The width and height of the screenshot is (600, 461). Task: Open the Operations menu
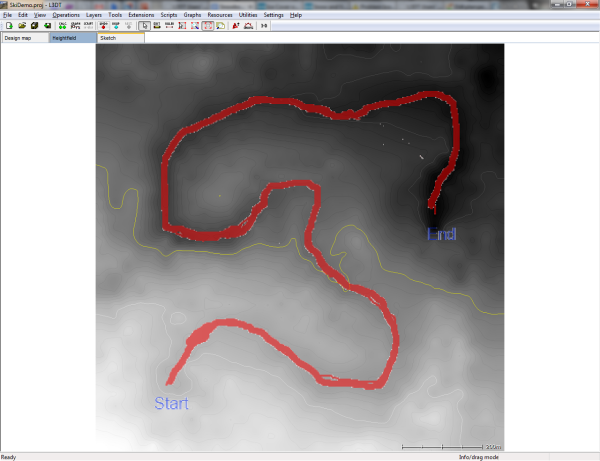(66, 16)
